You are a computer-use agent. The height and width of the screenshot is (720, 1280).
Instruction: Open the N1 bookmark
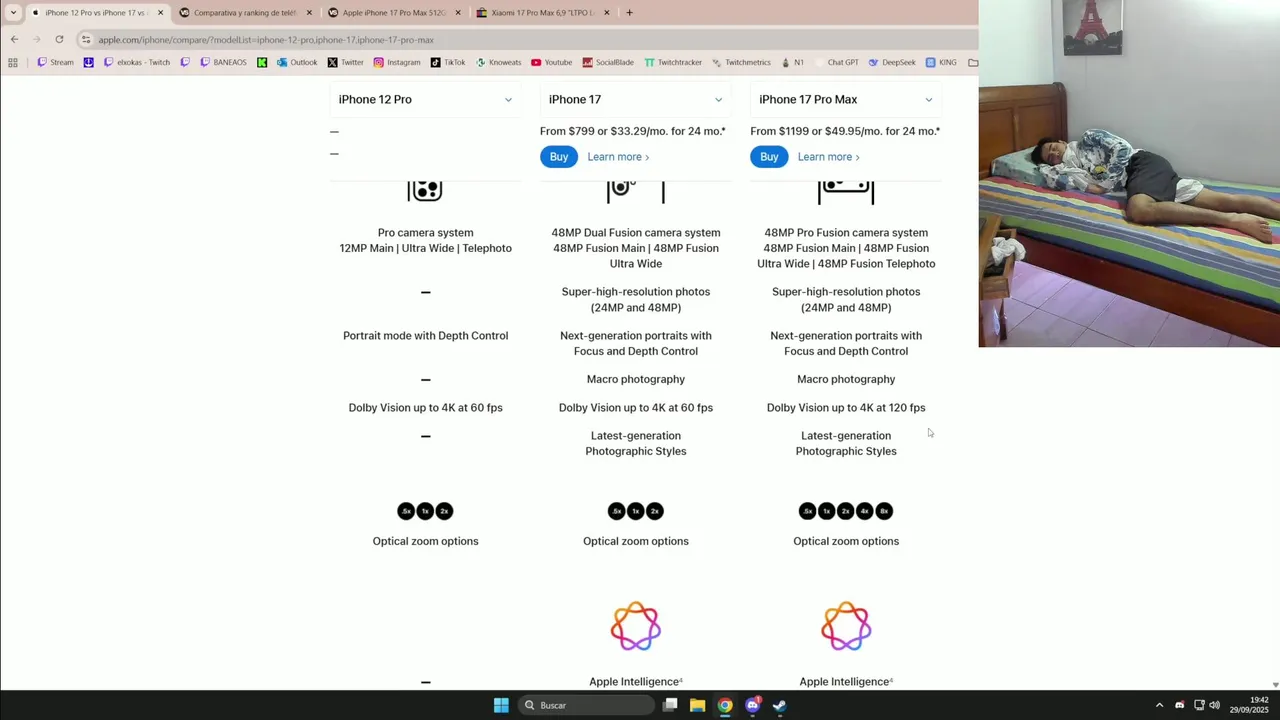[792, 62]
